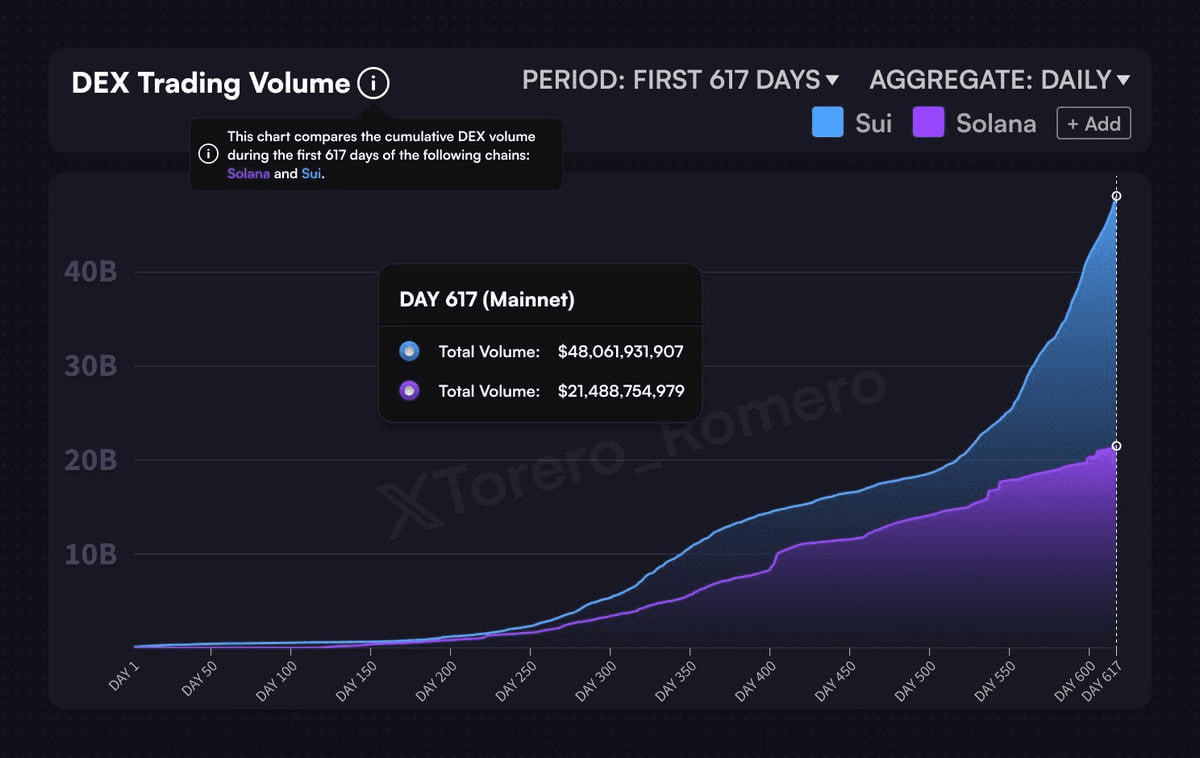Click the DAY 1 axis label

(124, 676)
